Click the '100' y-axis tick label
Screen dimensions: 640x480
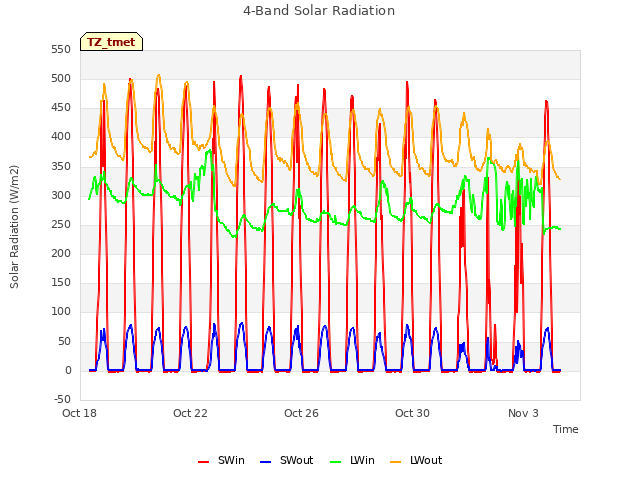(61, 312)
